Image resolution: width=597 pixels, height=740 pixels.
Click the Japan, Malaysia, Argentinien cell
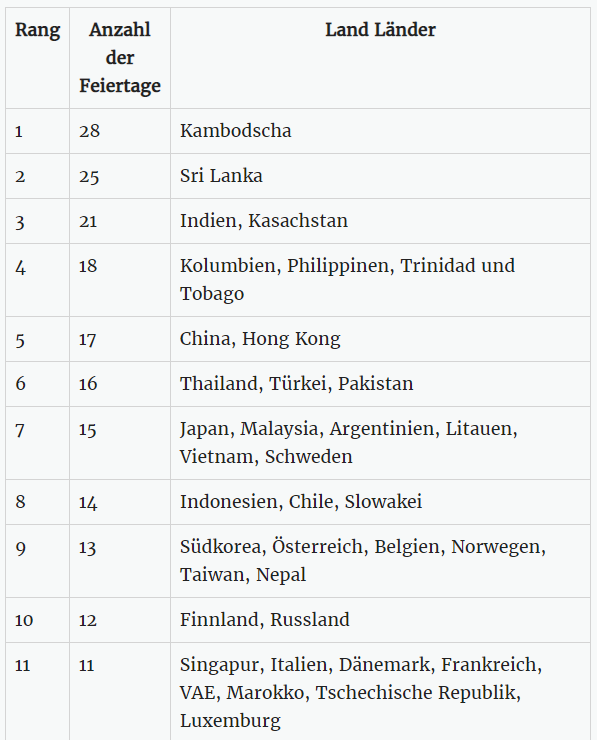pyautogui.click(x=380, y=443)
